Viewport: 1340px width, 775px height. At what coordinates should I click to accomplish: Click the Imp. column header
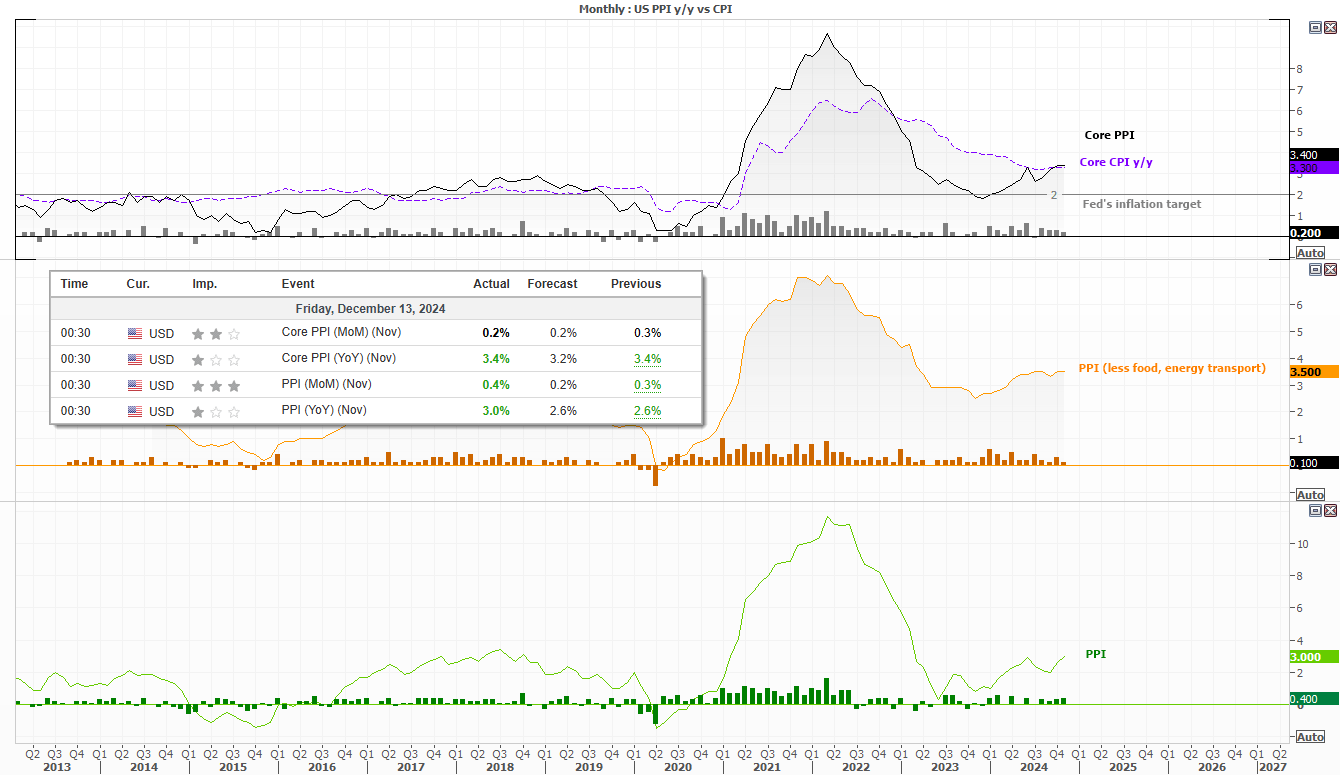[204, 284]
